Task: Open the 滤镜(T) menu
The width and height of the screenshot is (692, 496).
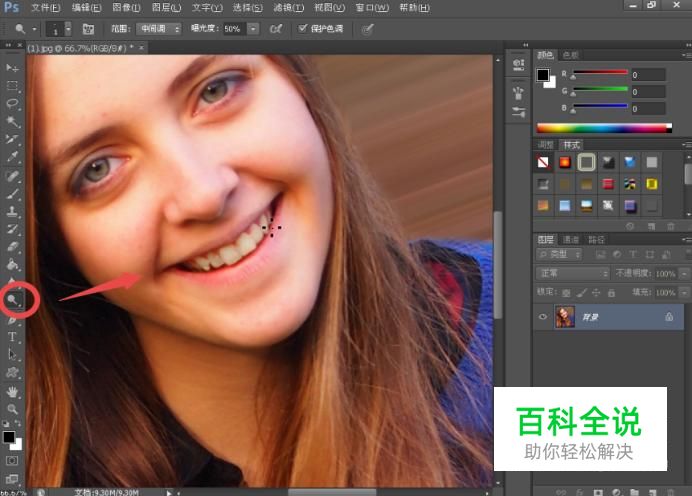Action: pyautogui.click(x=288, y=8)
